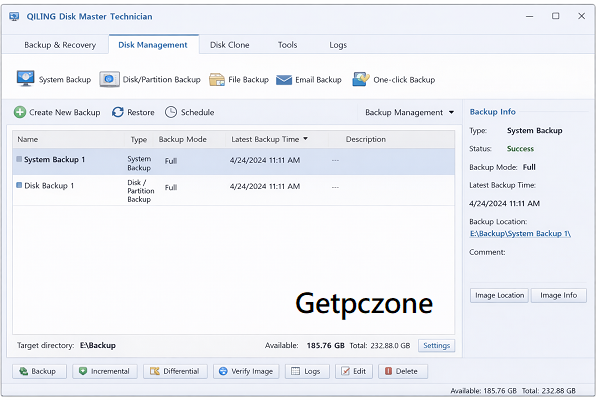Click the Schedule label
Viewport: 600px width, 400px height.
[197, 112]
